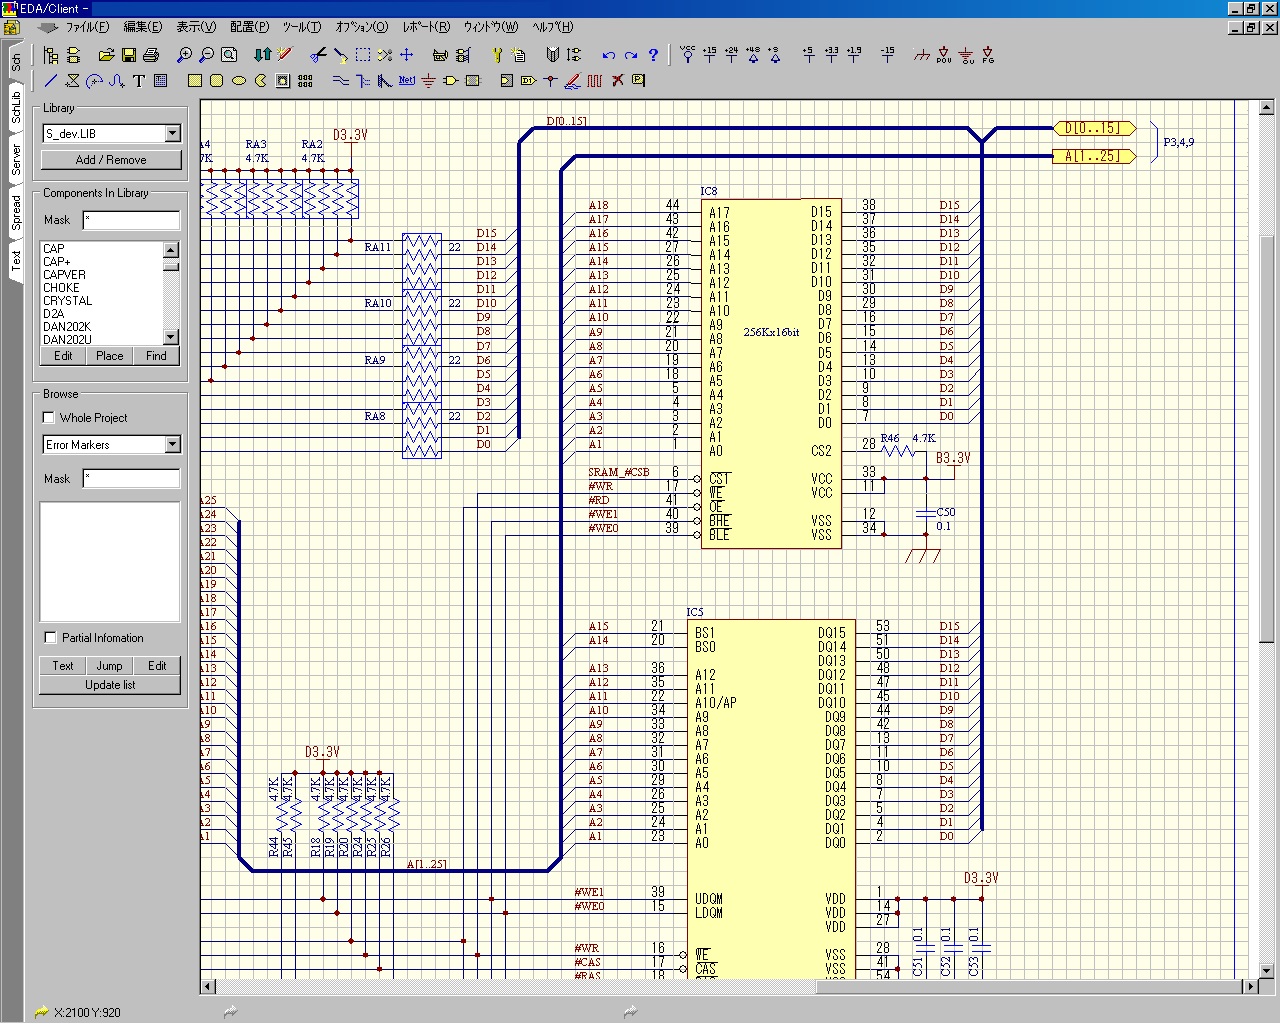This screenshot has width=1280, height=1024.
Task: Select the Net label placement tool
Action: click(x=407, y=80)
